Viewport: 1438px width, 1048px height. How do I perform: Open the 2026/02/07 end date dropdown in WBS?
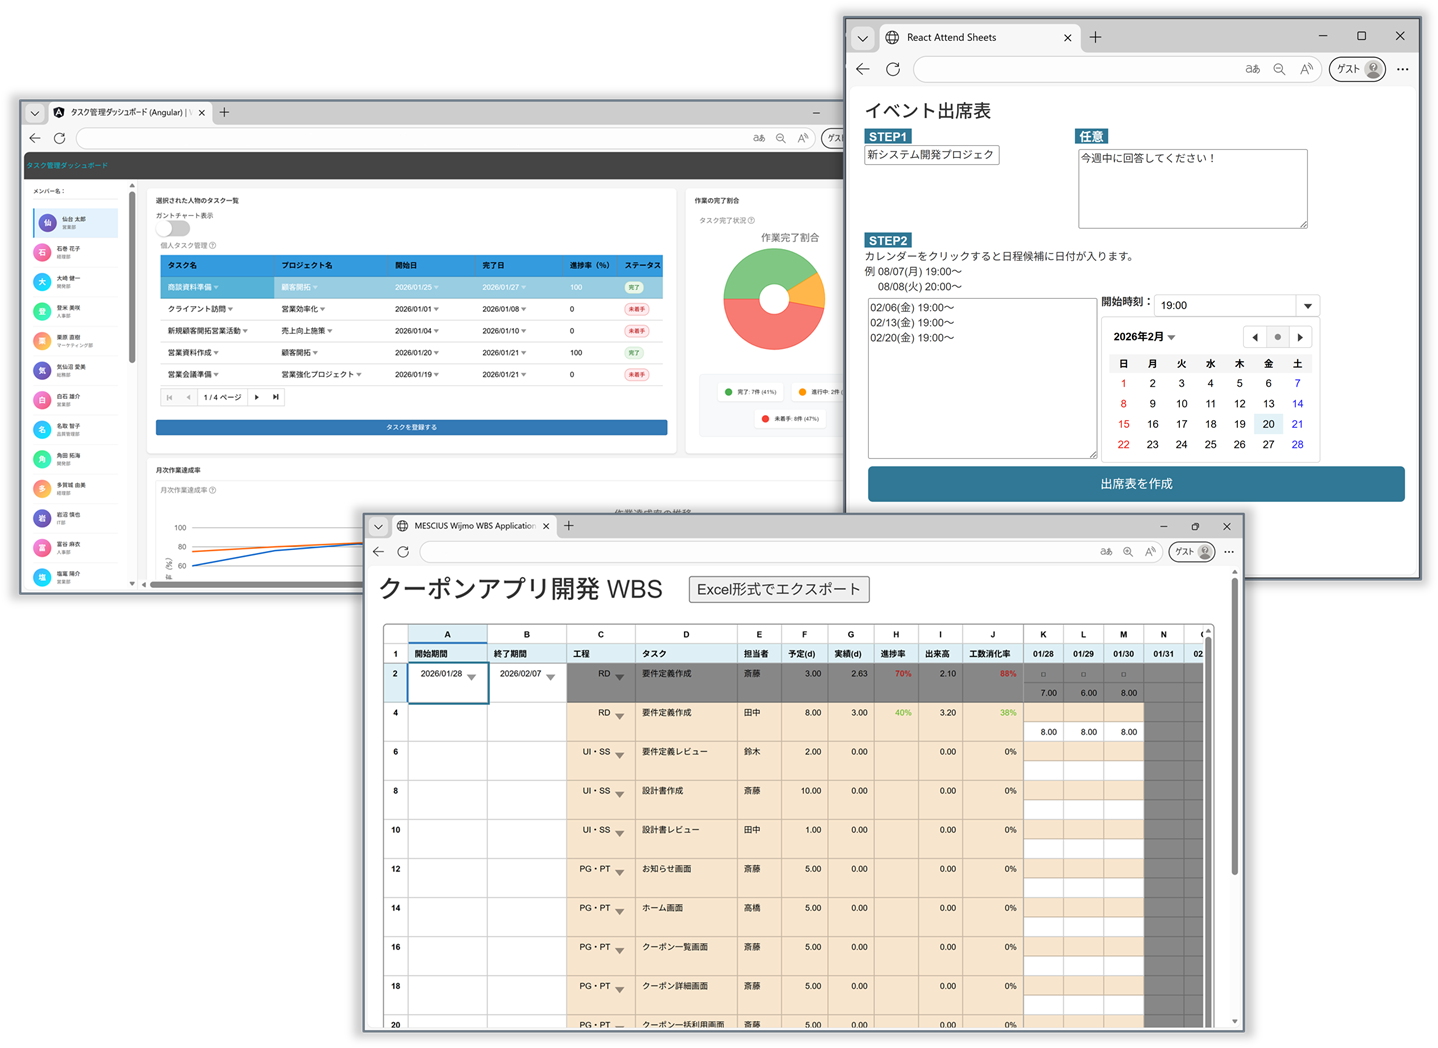[550, 677]
